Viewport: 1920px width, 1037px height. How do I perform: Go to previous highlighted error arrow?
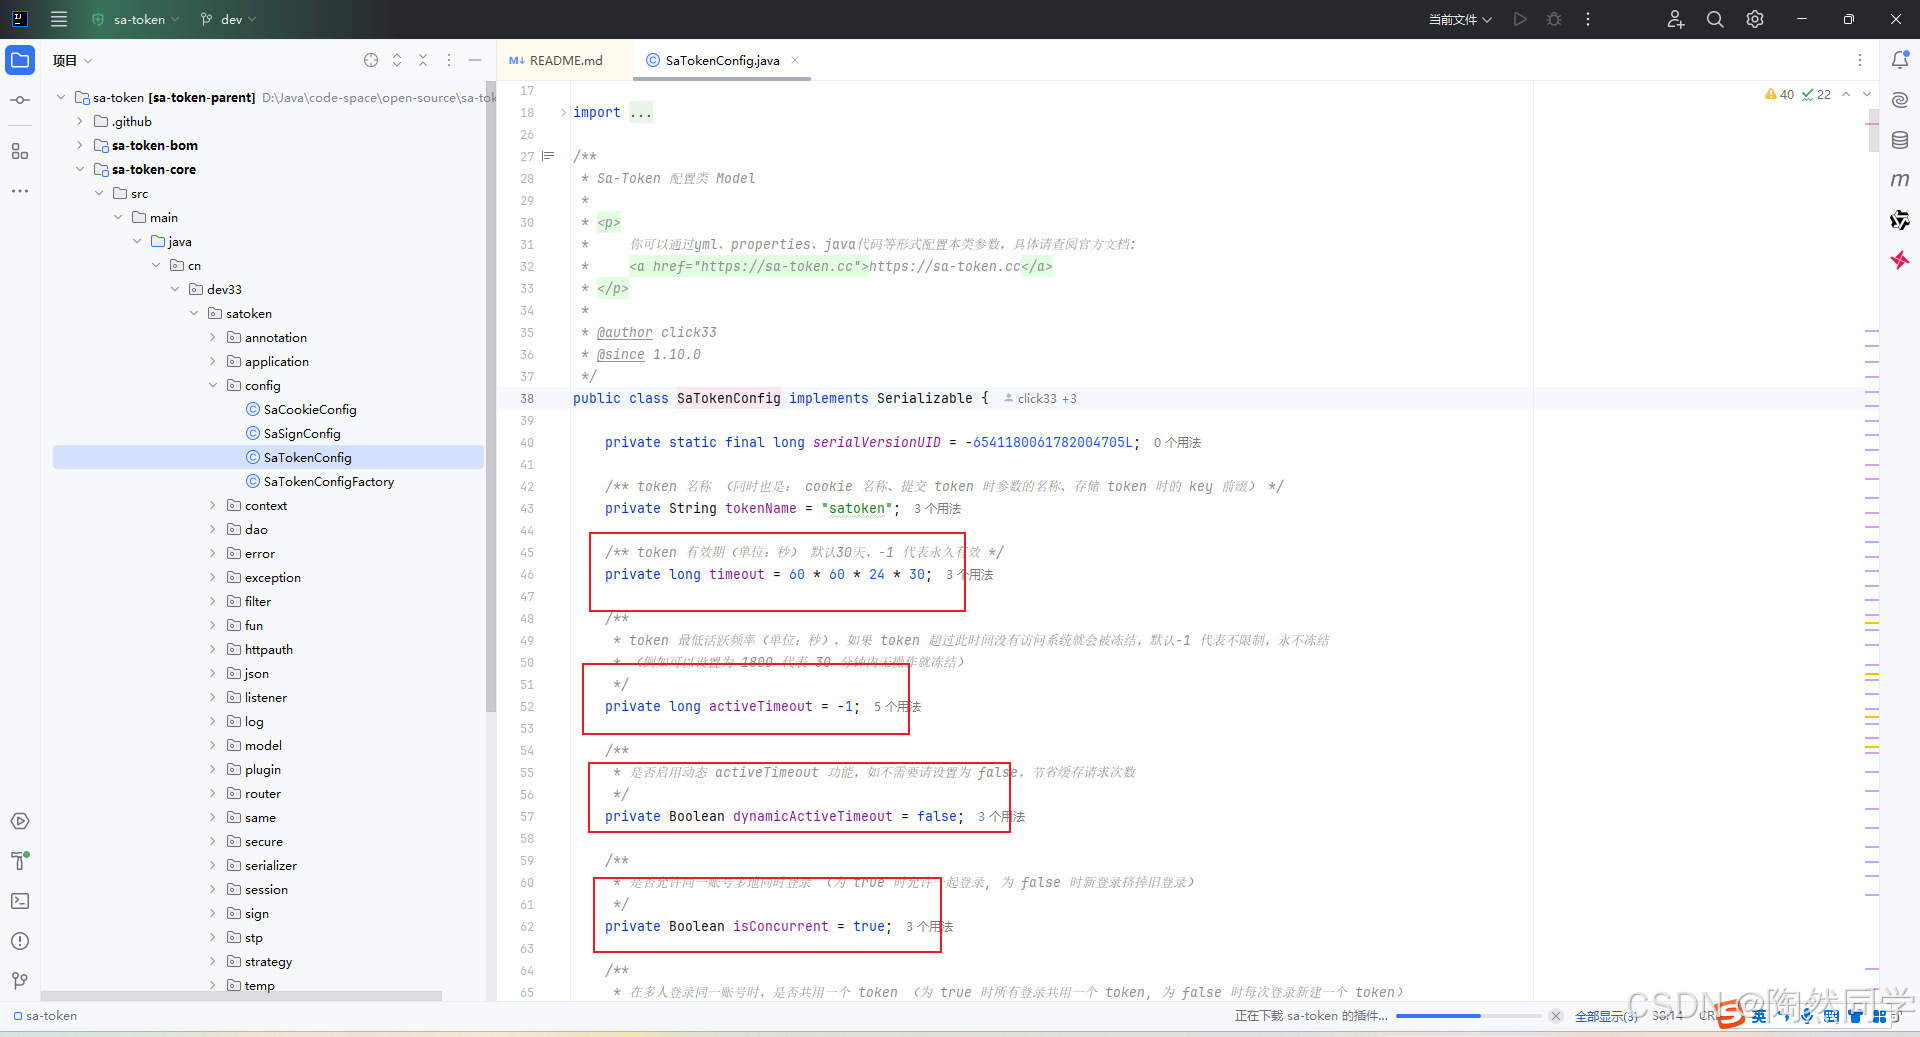(1846, 94)
